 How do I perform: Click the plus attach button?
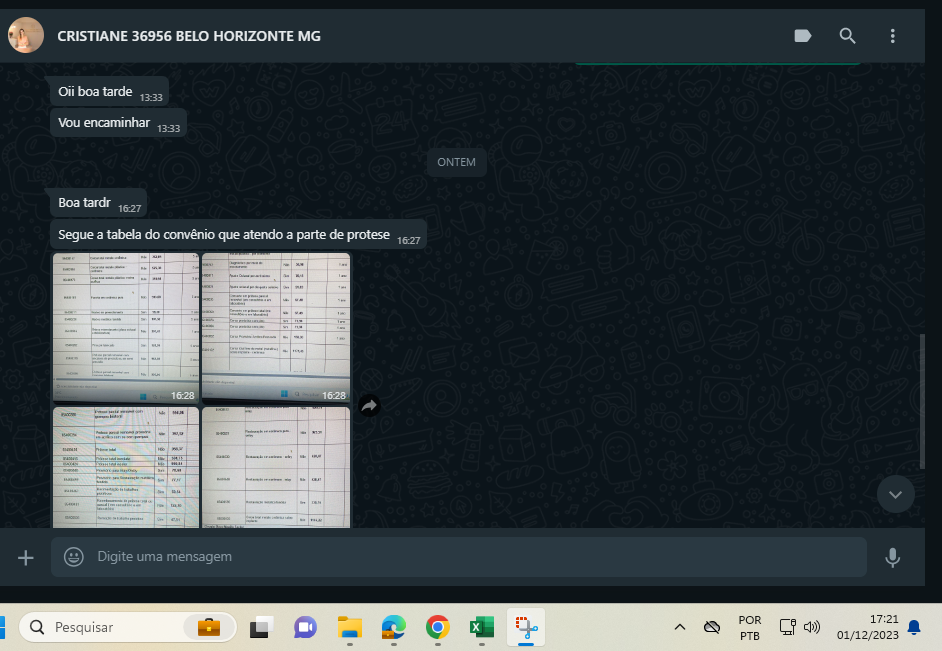26,557
